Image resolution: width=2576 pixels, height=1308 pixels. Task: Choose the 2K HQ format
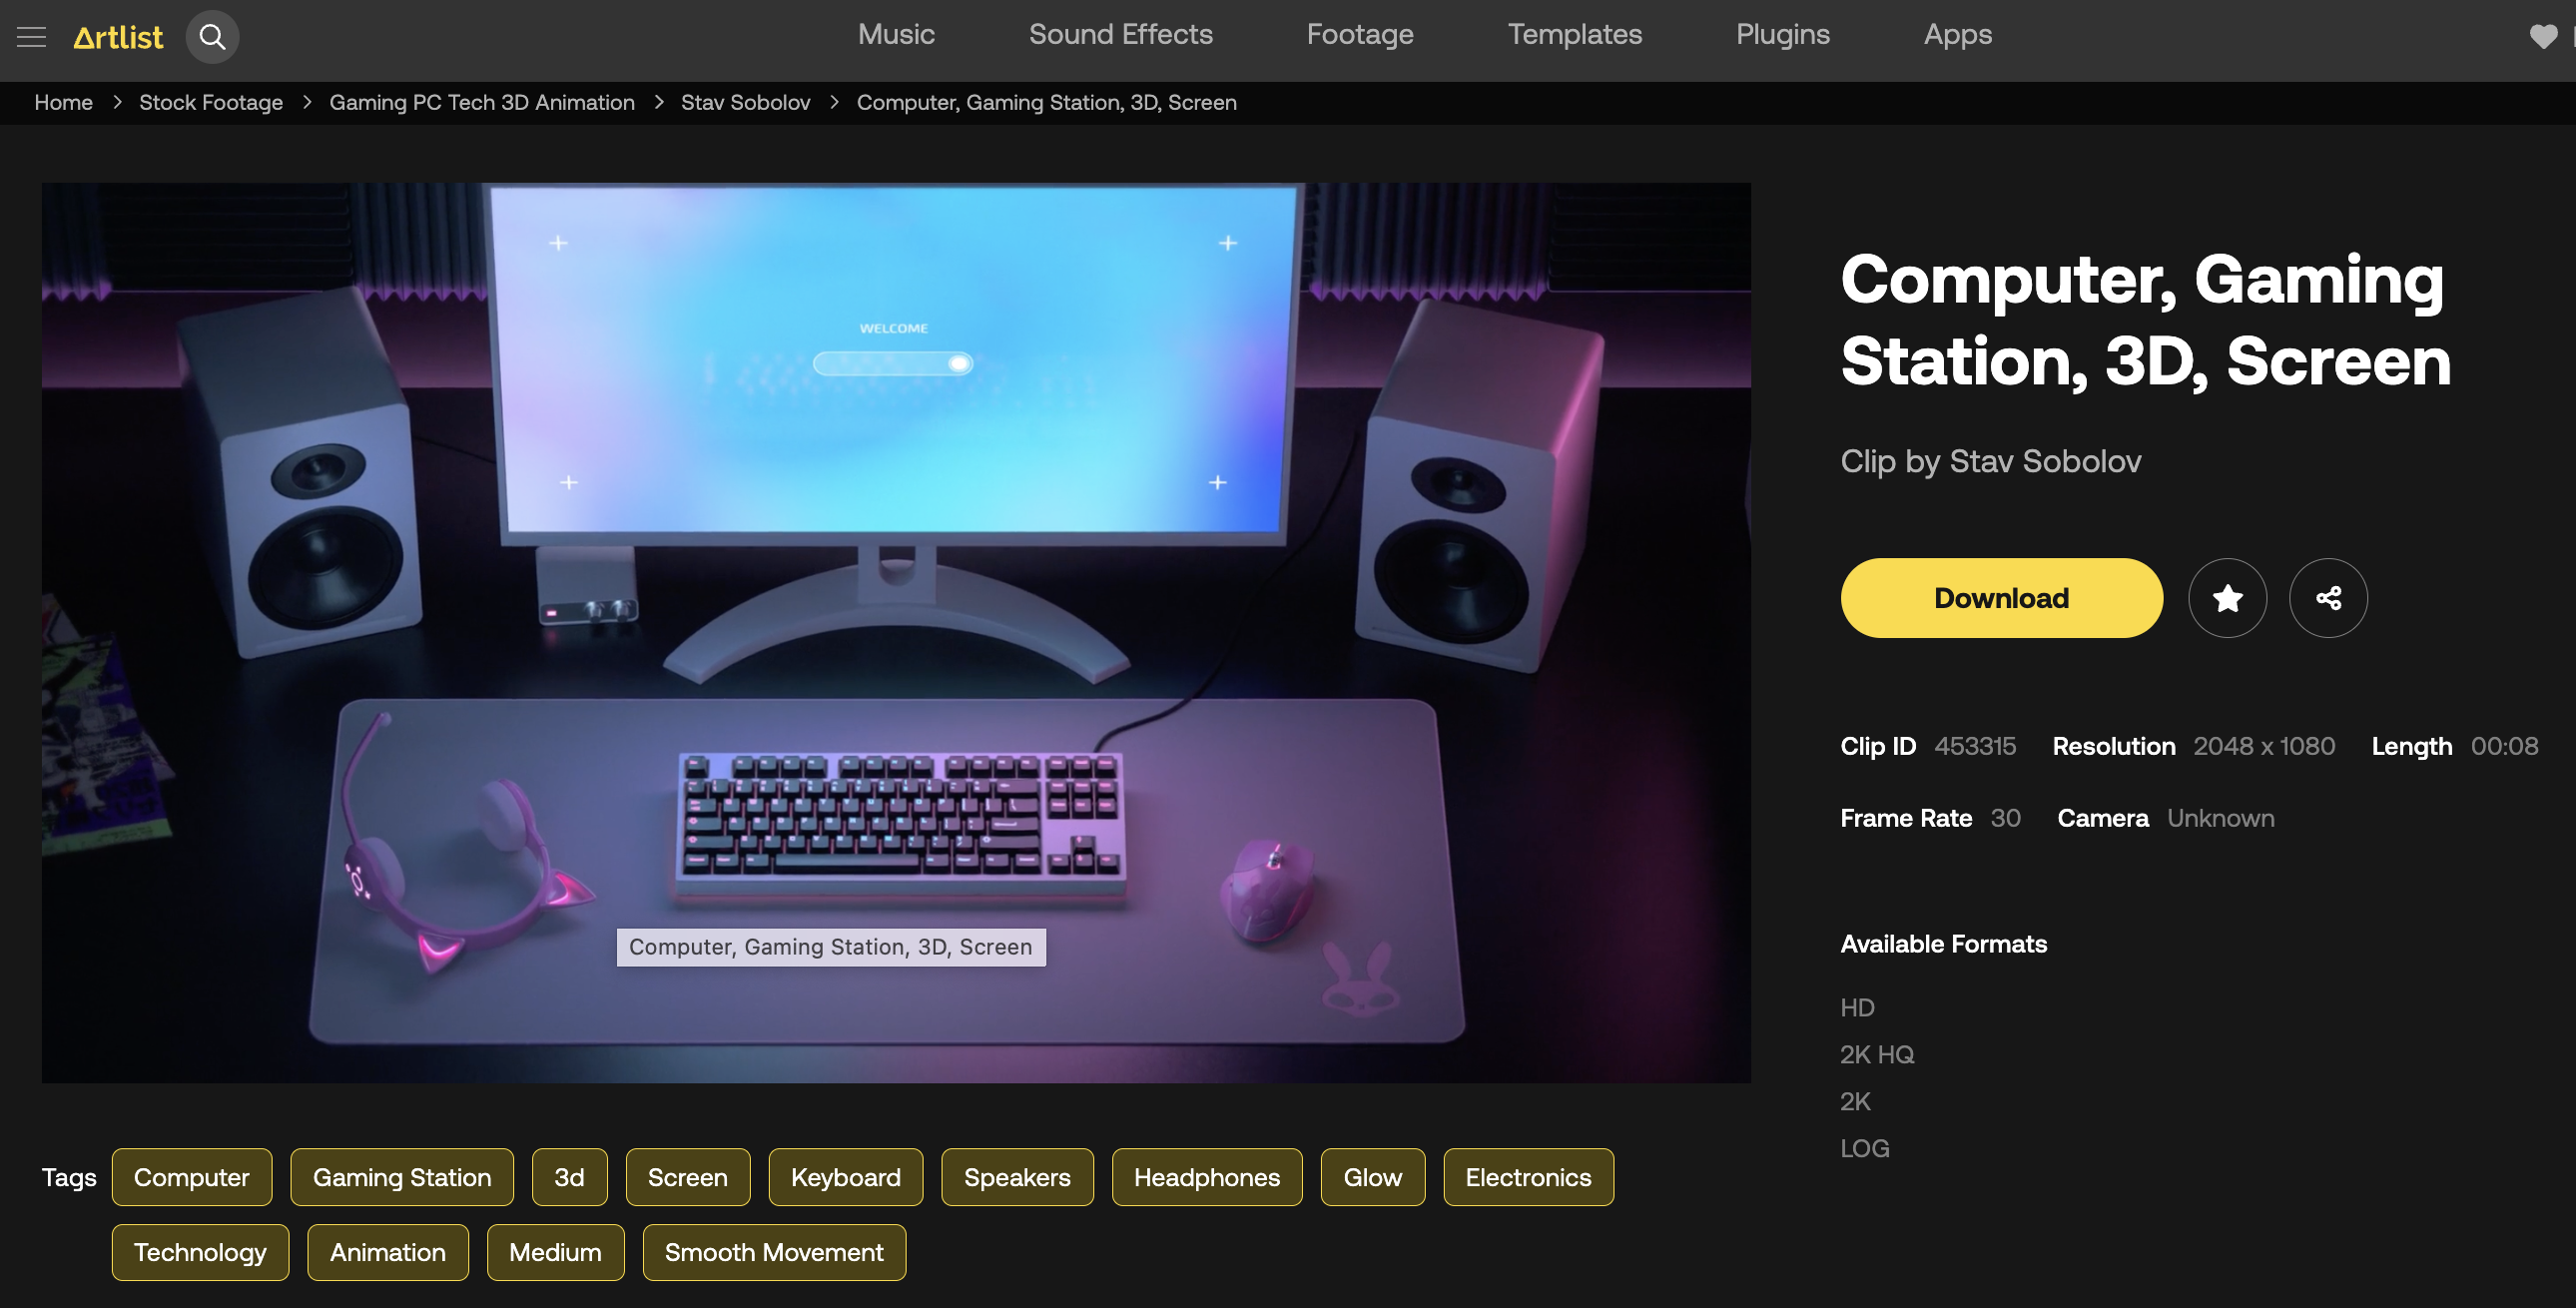pos(1877,1054)
